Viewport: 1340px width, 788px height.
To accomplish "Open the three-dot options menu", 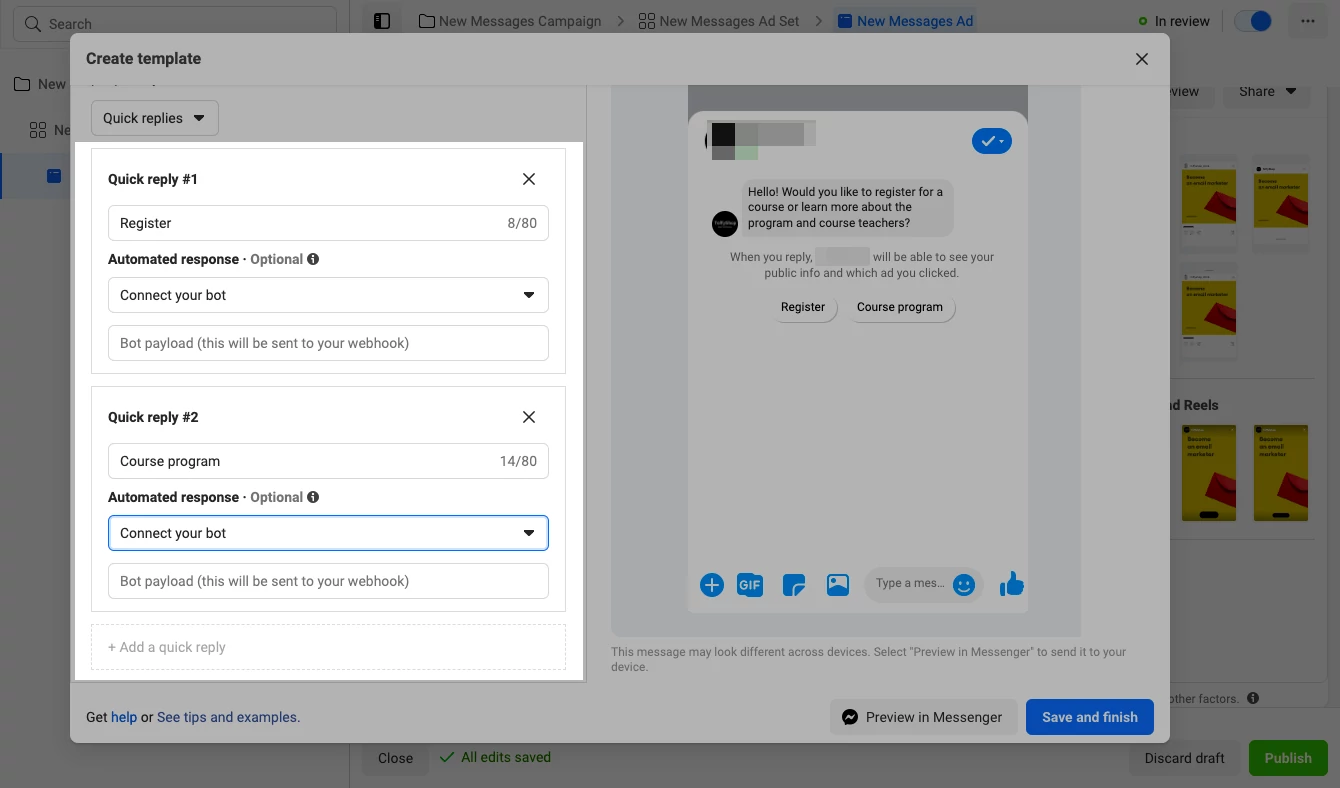I will click(1307, 20).
